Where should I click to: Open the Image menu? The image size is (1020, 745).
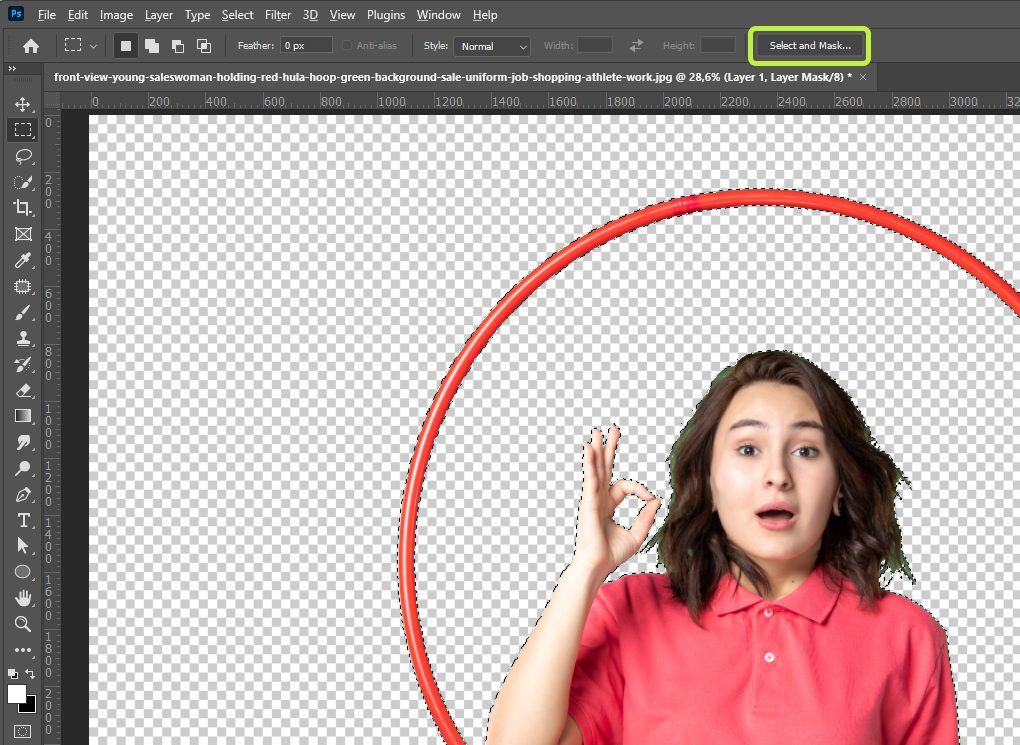click(x=116, y=14)
